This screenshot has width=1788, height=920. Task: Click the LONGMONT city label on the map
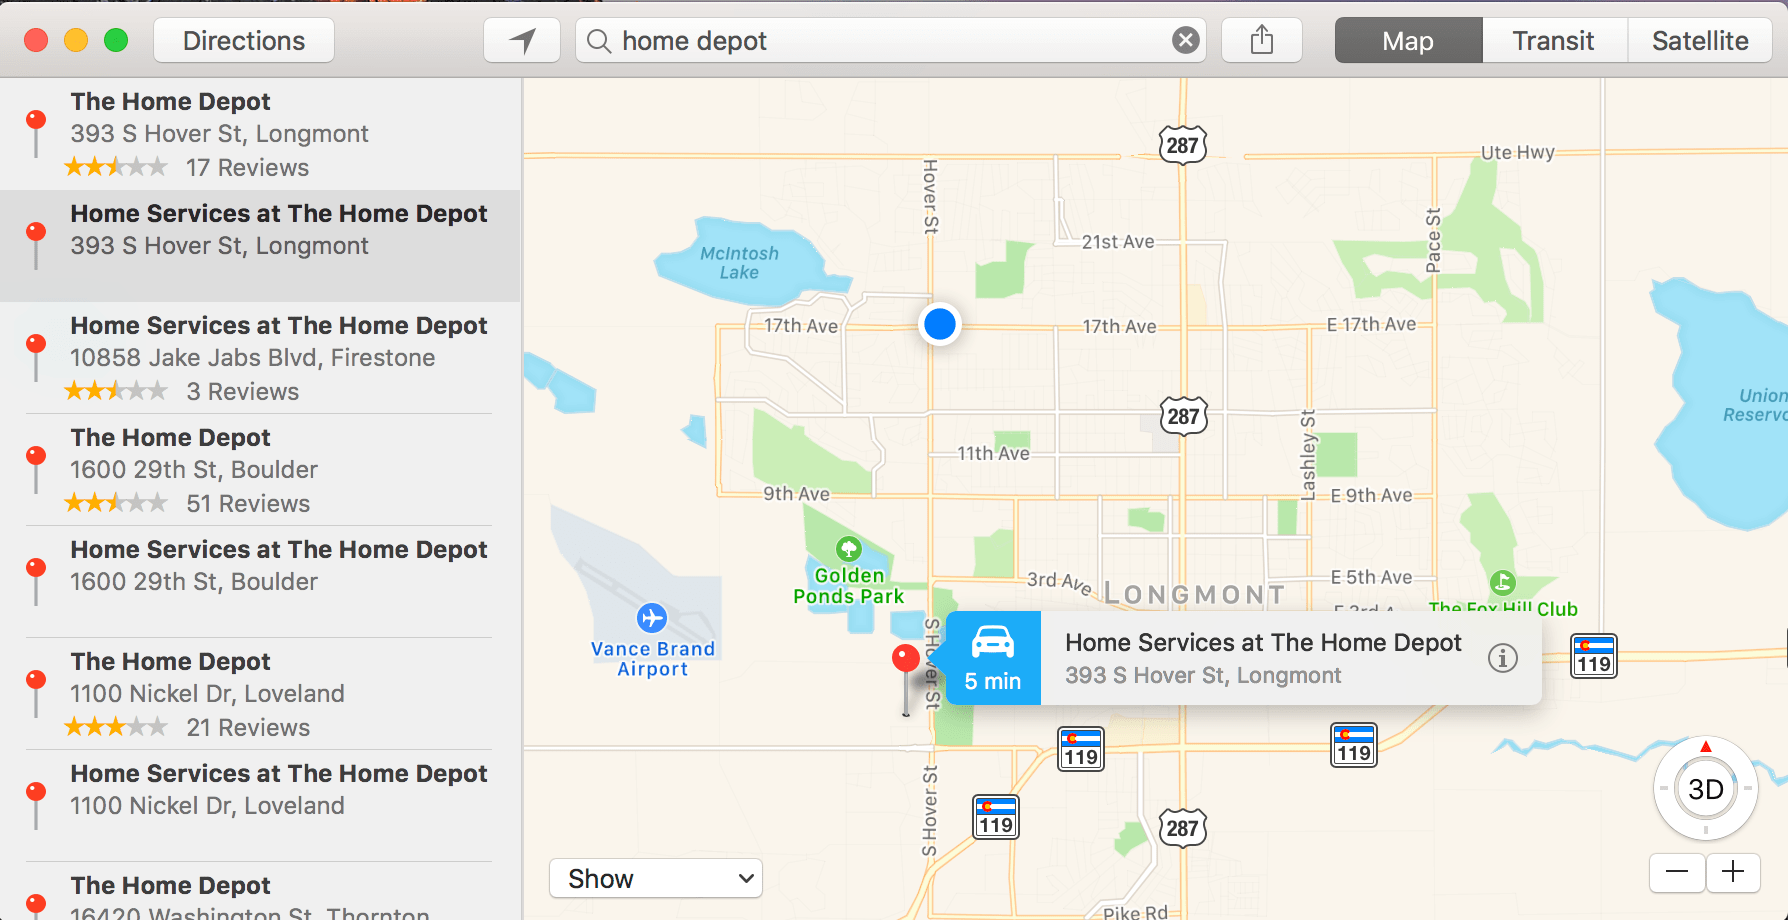point(1195,595)
